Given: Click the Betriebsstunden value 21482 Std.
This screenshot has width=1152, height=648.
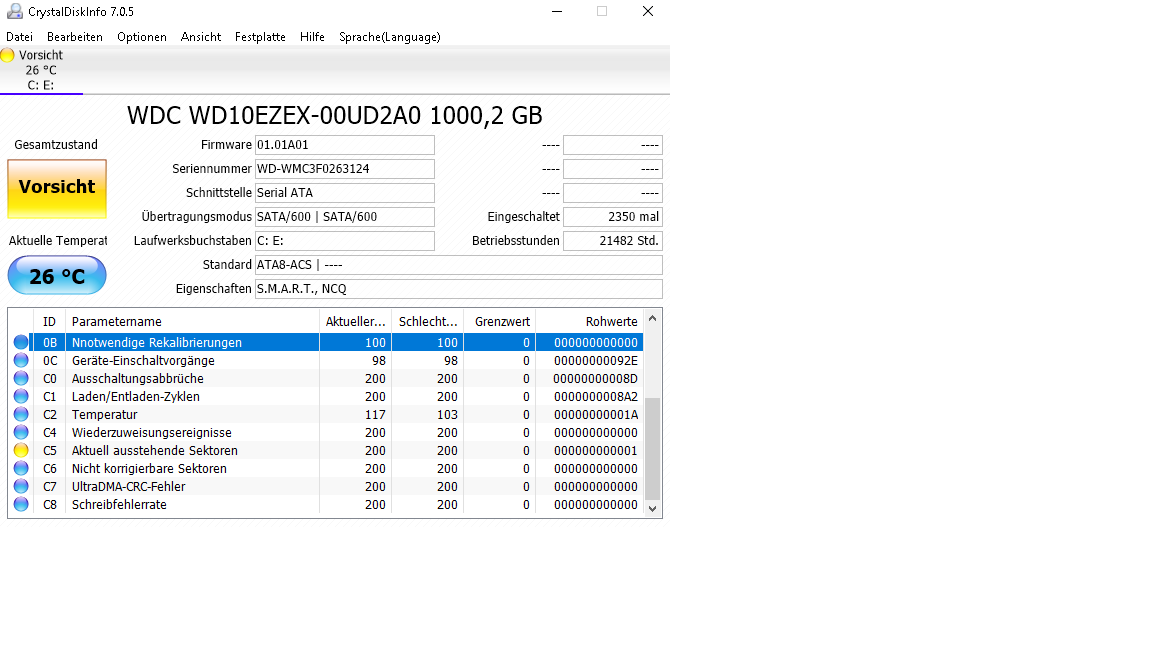Looking at the screenshot, I should coord(613,241).
